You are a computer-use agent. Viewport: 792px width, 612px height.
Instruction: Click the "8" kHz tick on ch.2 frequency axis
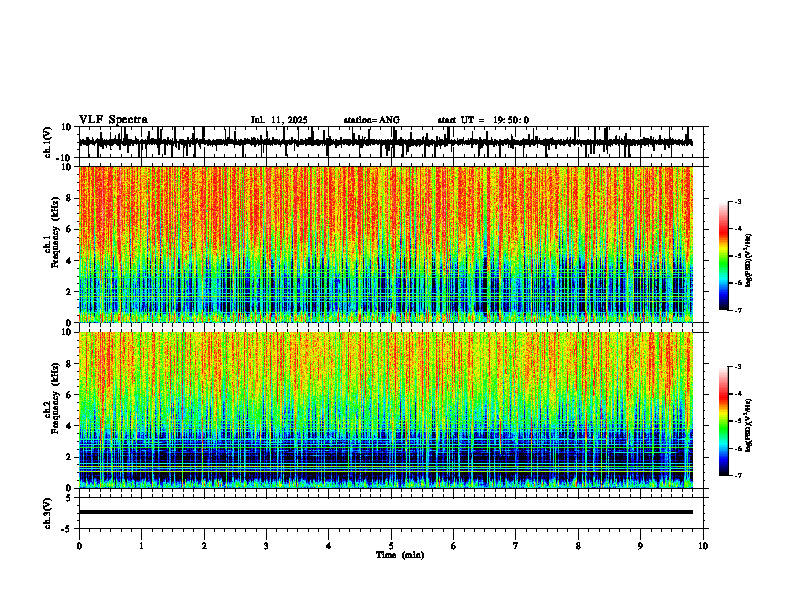click(x=69, y=364)
